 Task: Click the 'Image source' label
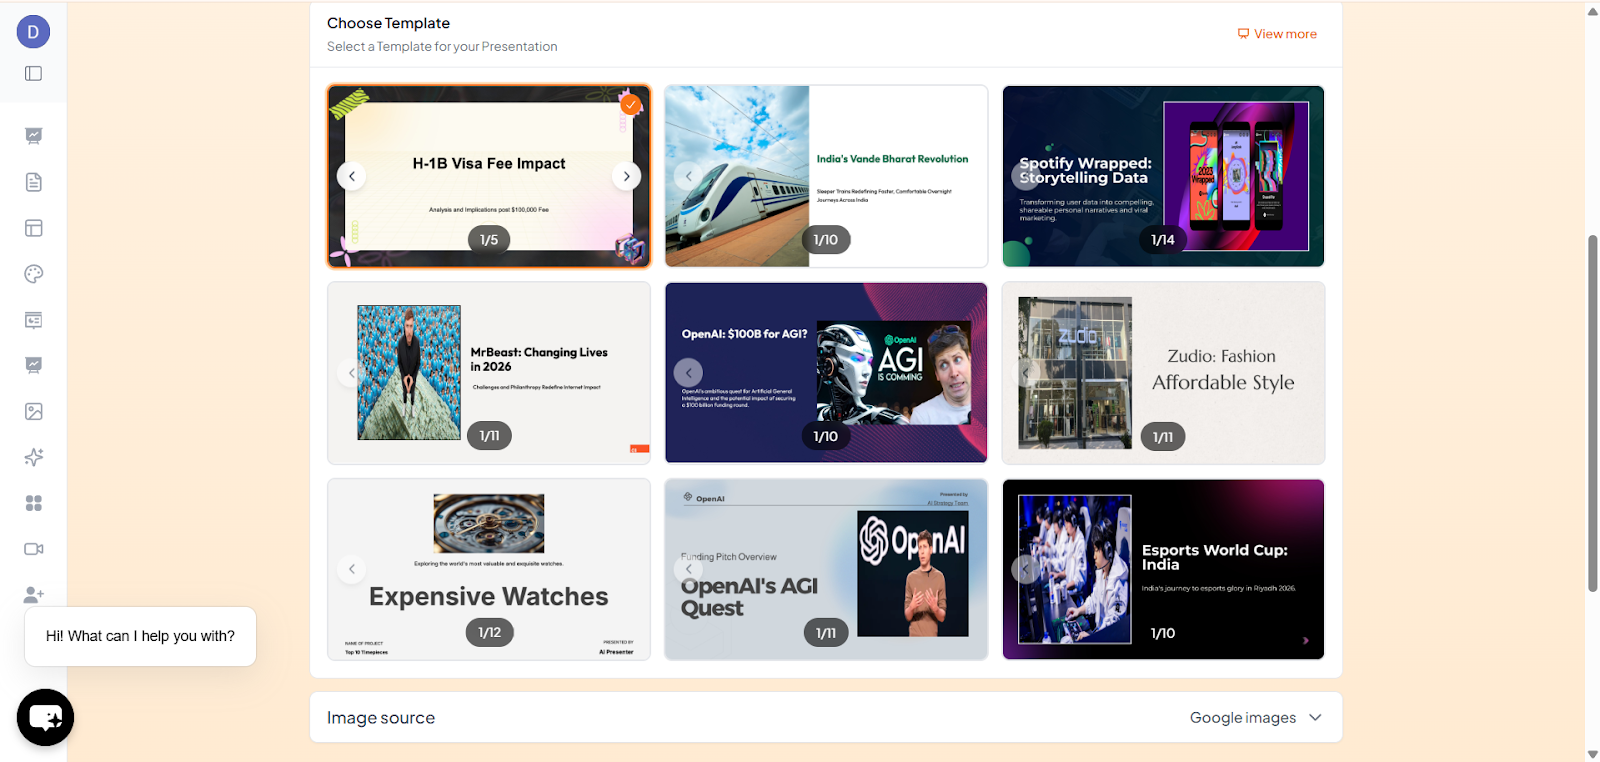point(381,718)
